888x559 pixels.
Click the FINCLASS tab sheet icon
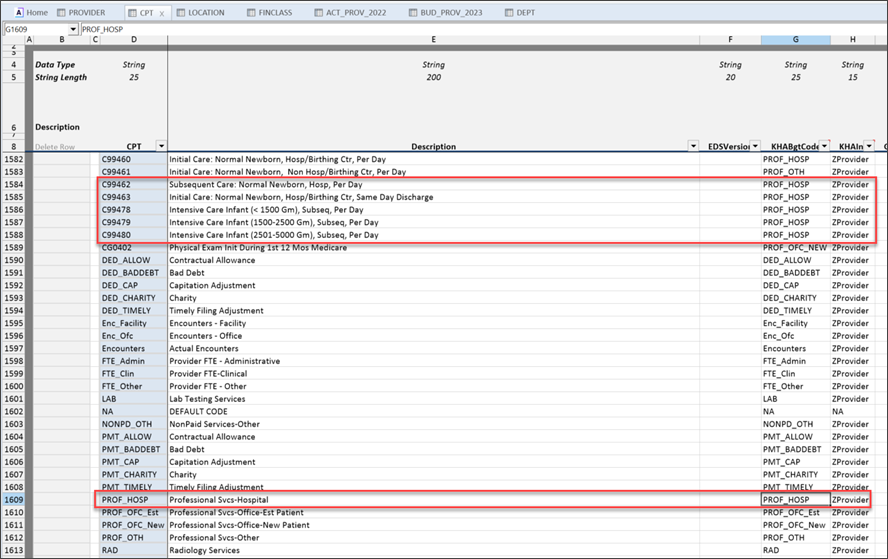[250, 13]
